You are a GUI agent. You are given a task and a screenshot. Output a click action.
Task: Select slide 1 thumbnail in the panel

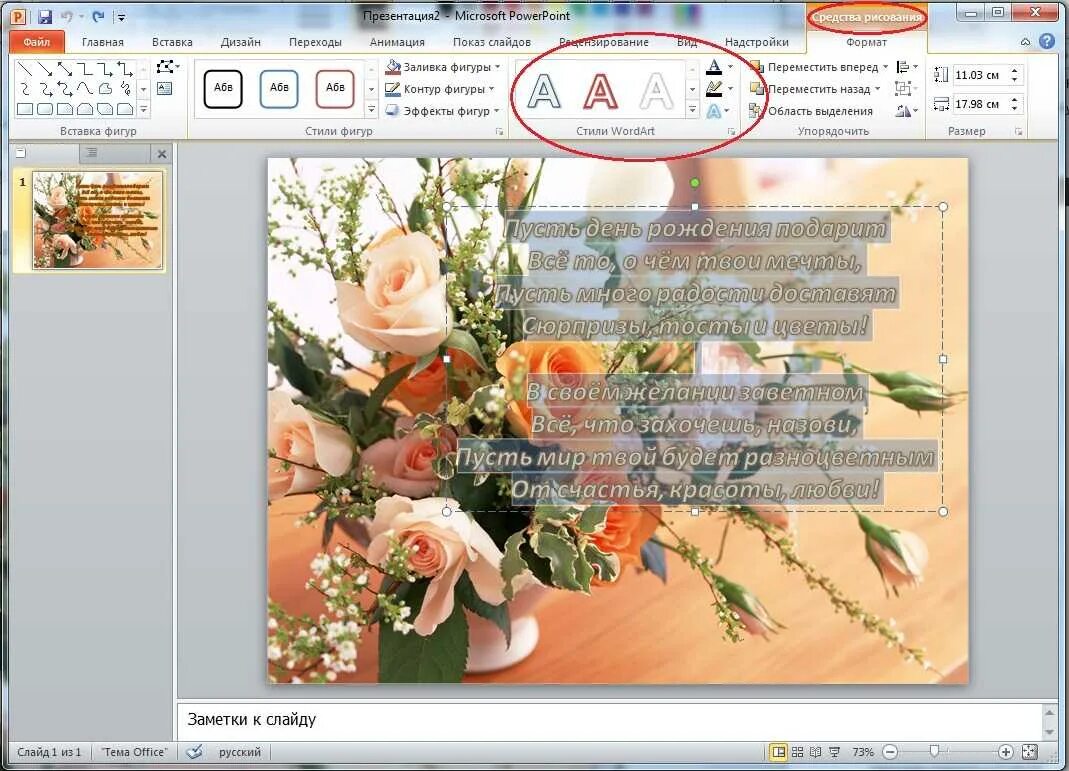[x=98, y=220]
